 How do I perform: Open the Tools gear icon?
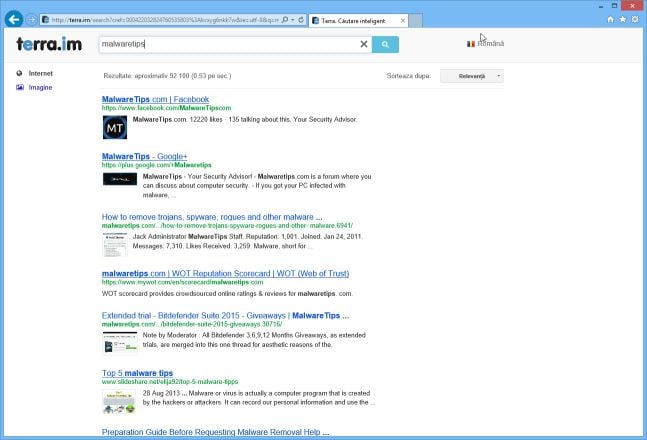click(x=635, y=19)
